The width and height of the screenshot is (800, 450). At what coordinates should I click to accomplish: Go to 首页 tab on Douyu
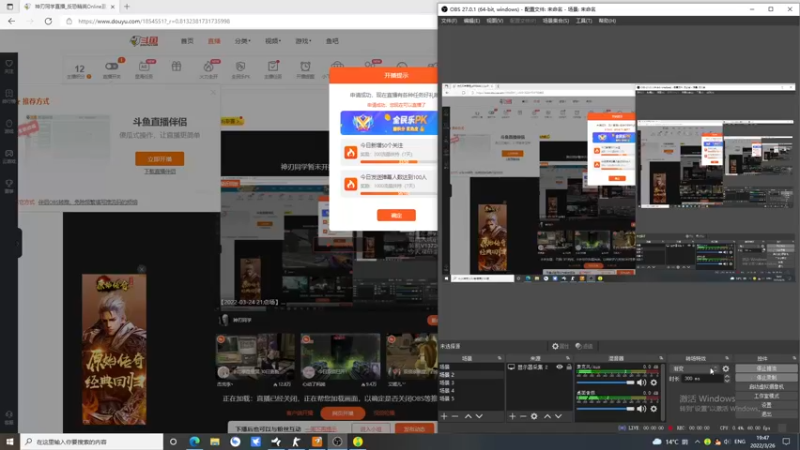coord(187,41)
